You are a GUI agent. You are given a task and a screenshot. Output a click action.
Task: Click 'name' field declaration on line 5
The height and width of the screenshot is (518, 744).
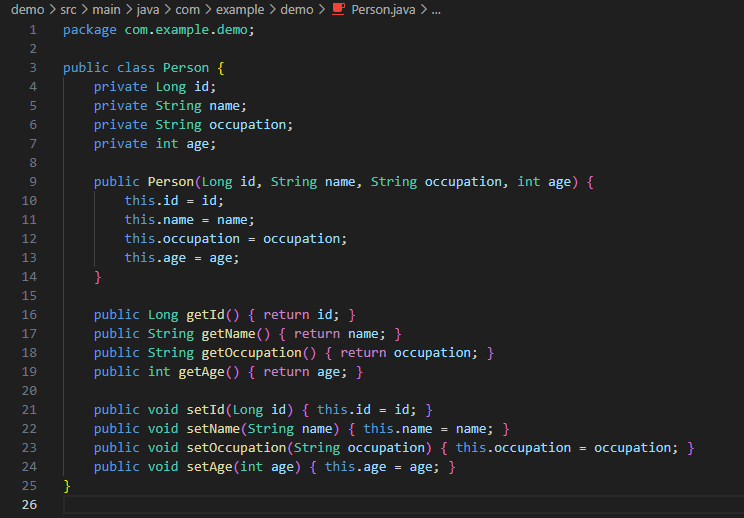tap(224, 106)
